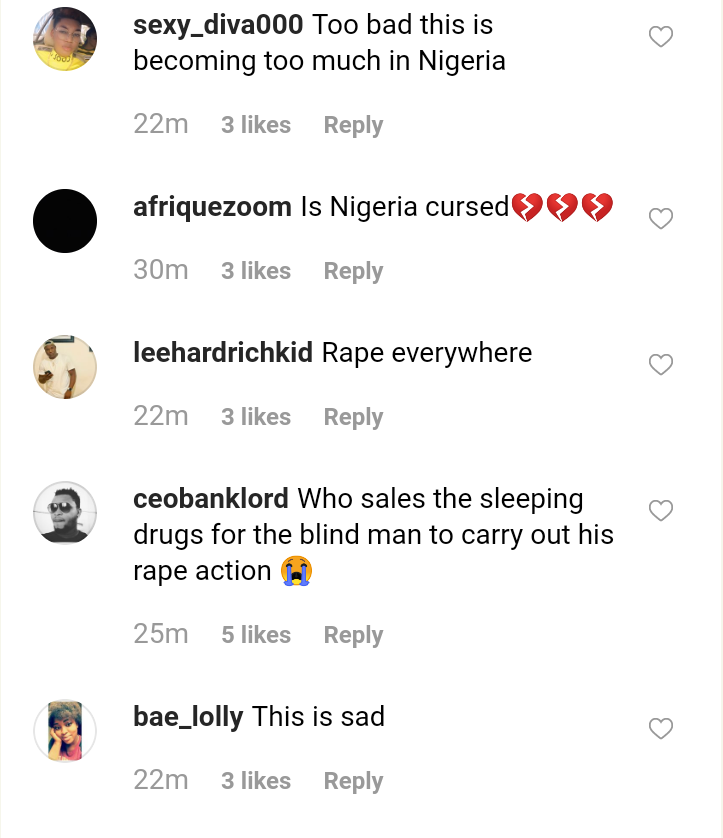
Task: Tap the heart on afriquezoom's comment
Action: pos(661,219)
